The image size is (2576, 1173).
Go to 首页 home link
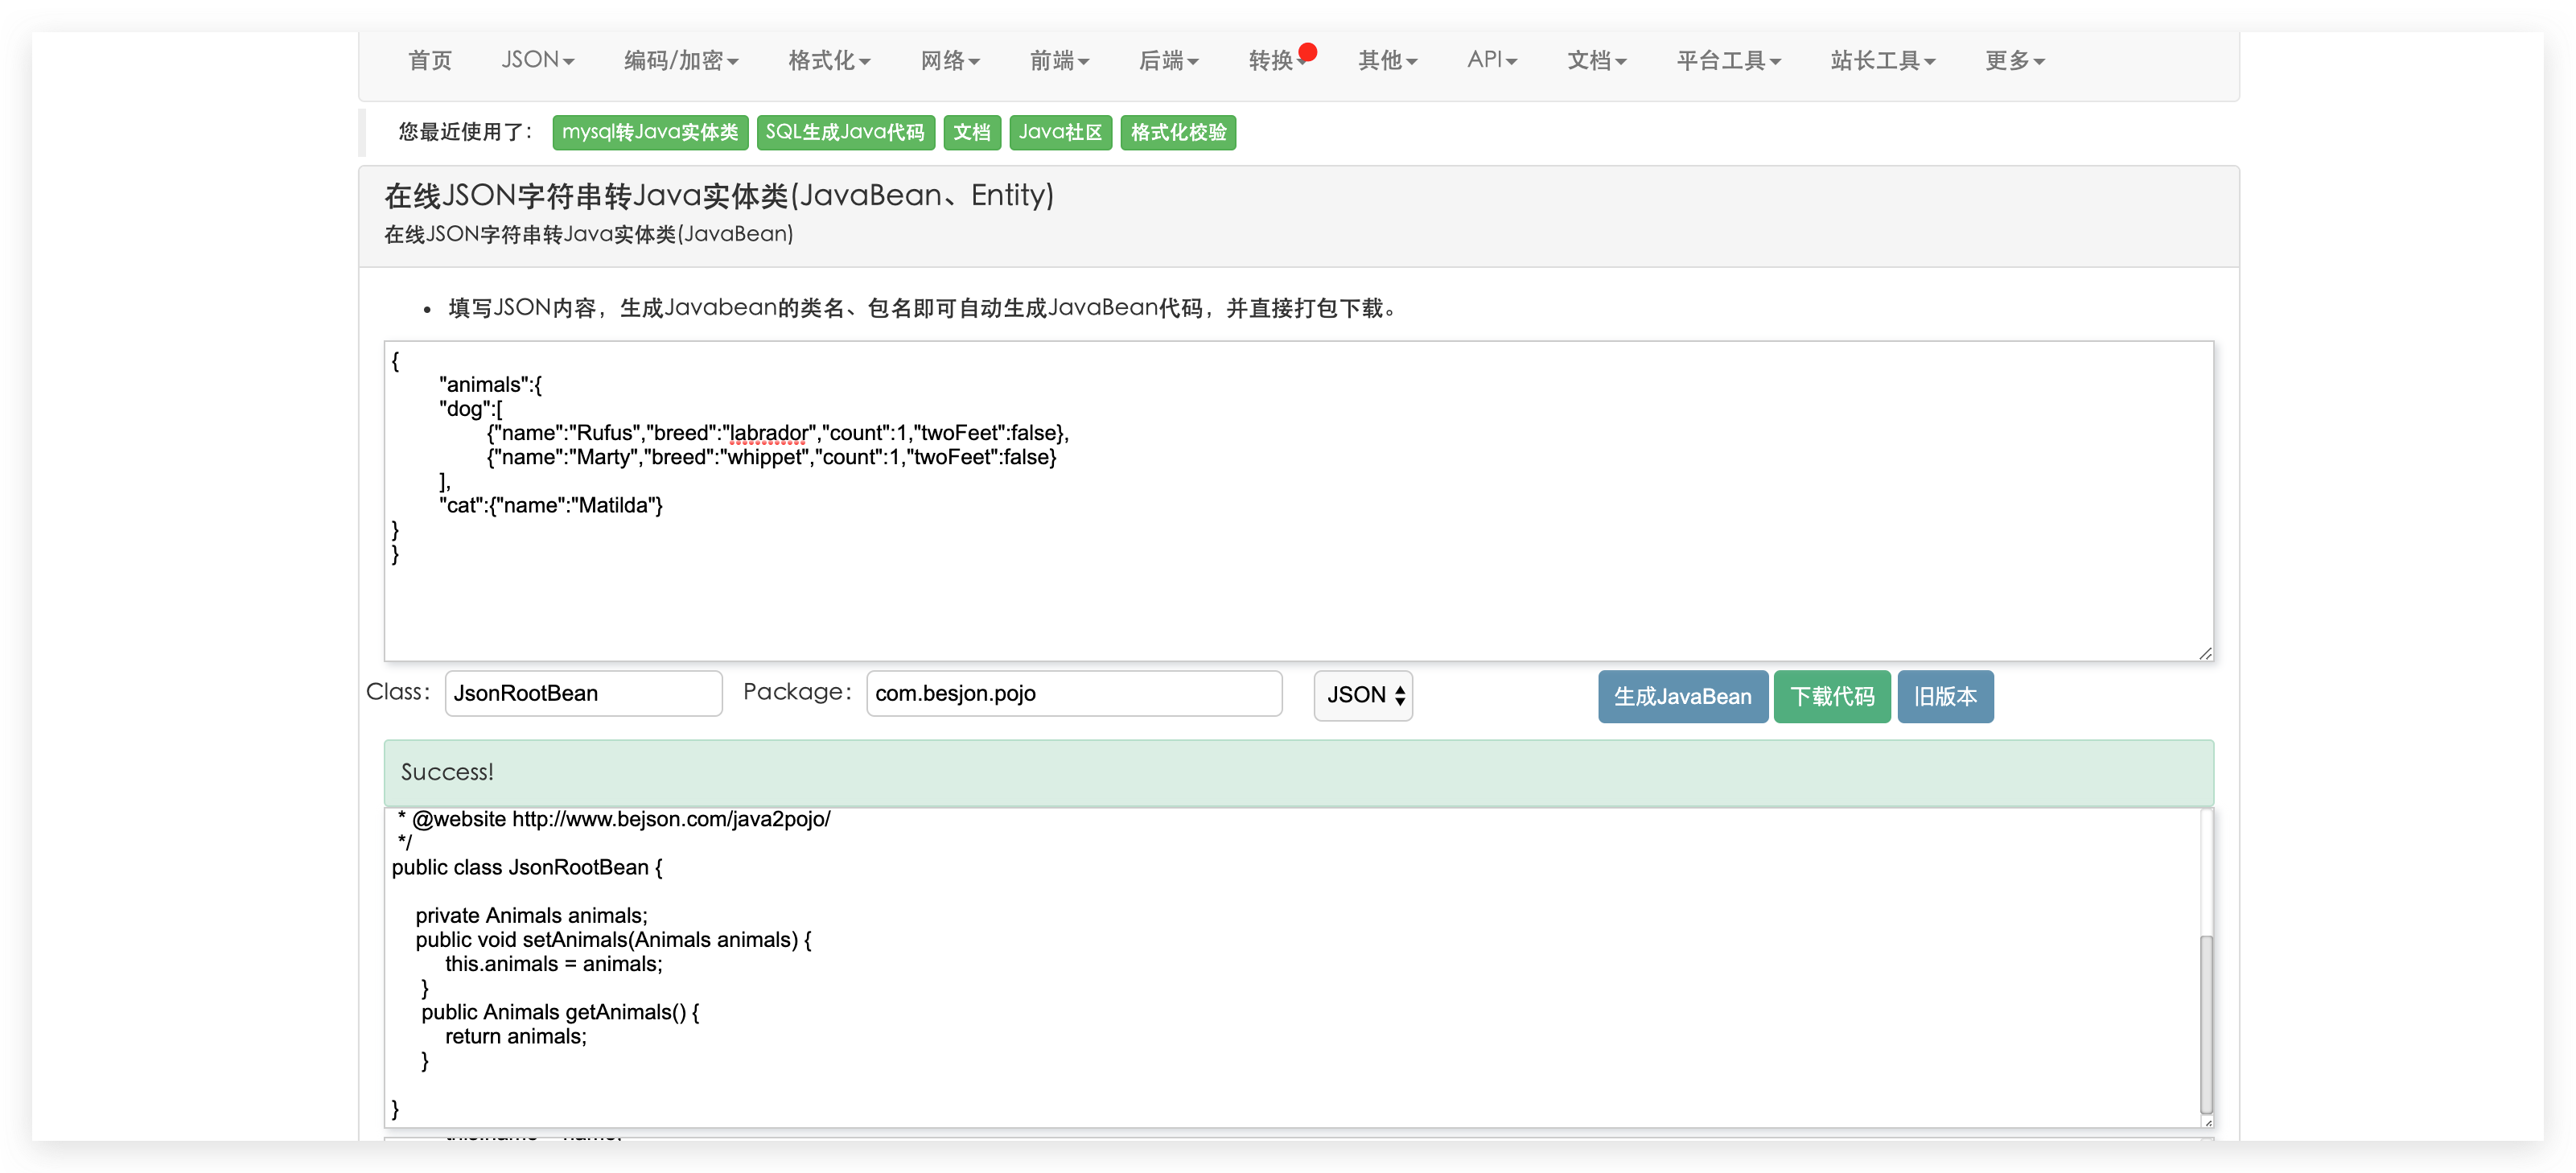430,60
